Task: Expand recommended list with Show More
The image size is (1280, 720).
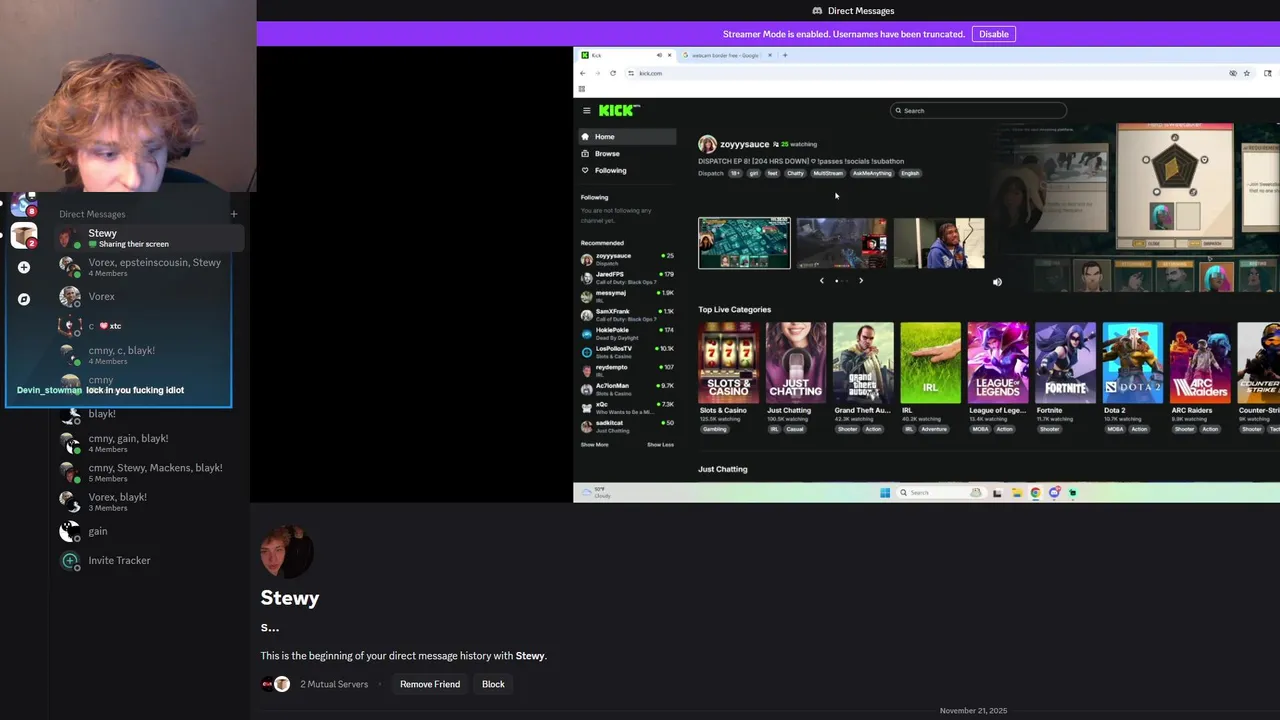Action: 595,445
